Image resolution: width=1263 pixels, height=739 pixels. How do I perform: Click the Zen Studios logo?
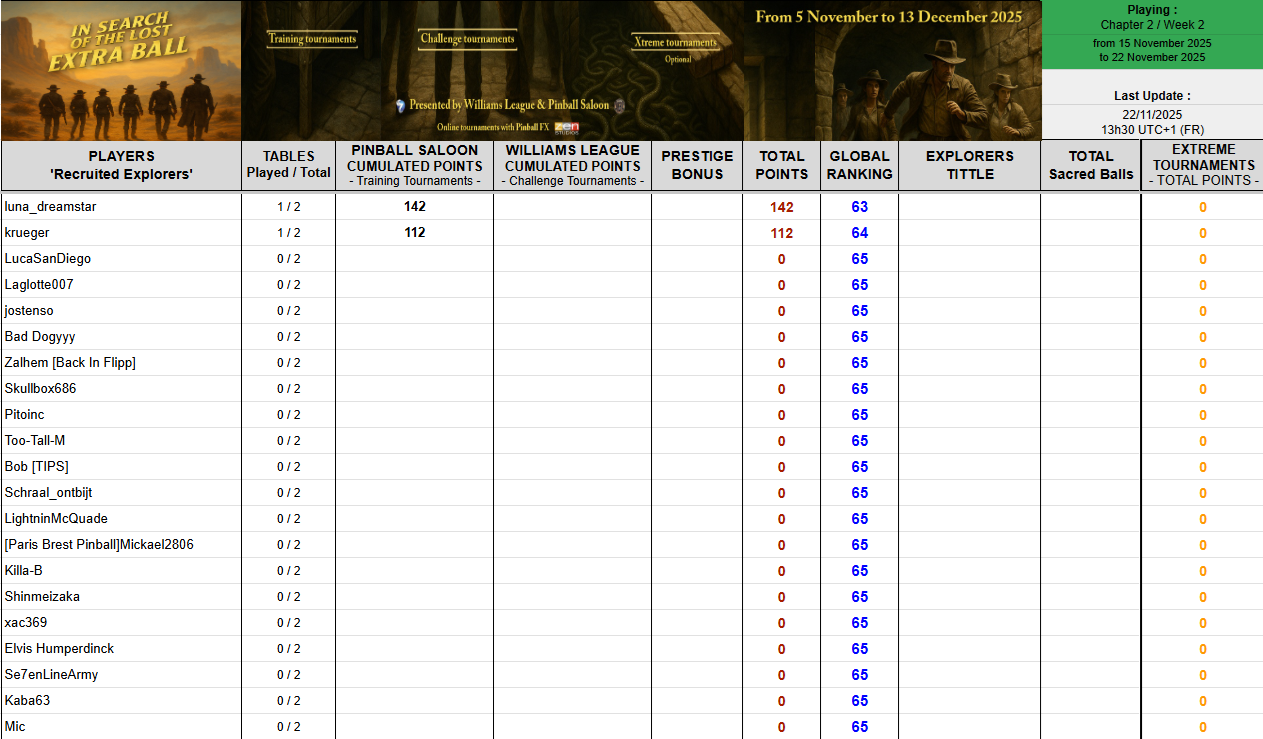pyautogui.click(x=567, y=128)
